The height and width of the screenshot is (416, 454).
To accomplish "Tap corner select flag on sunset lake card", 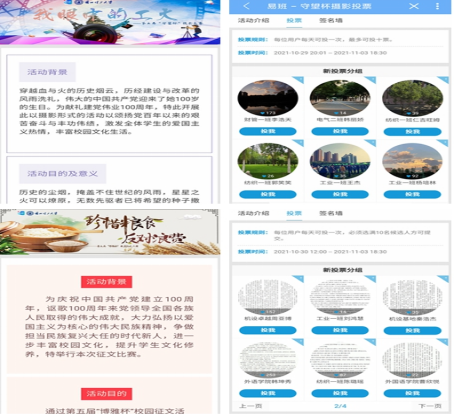I will pos(299,79).
